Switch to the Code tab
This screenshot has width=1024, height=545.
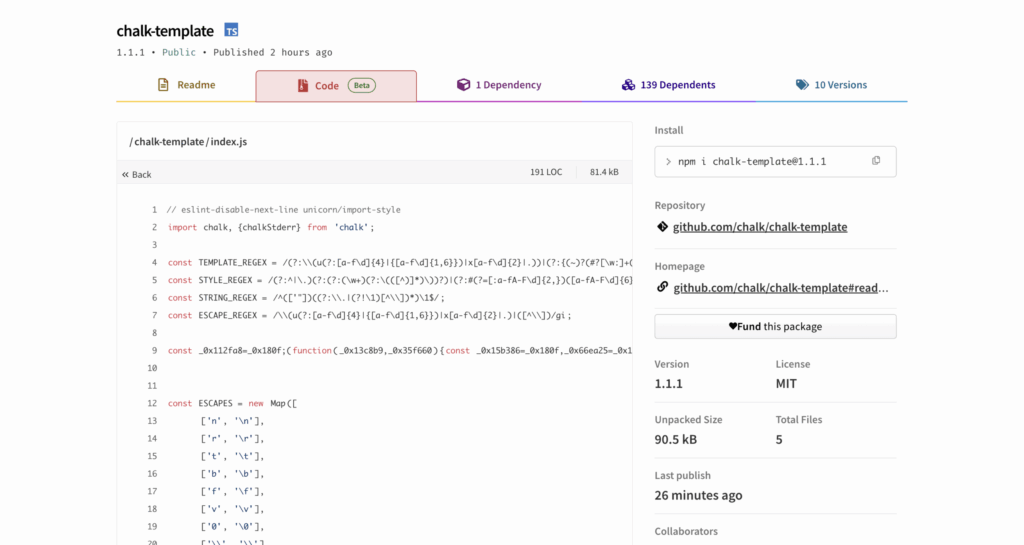click(x=336, y=86)
